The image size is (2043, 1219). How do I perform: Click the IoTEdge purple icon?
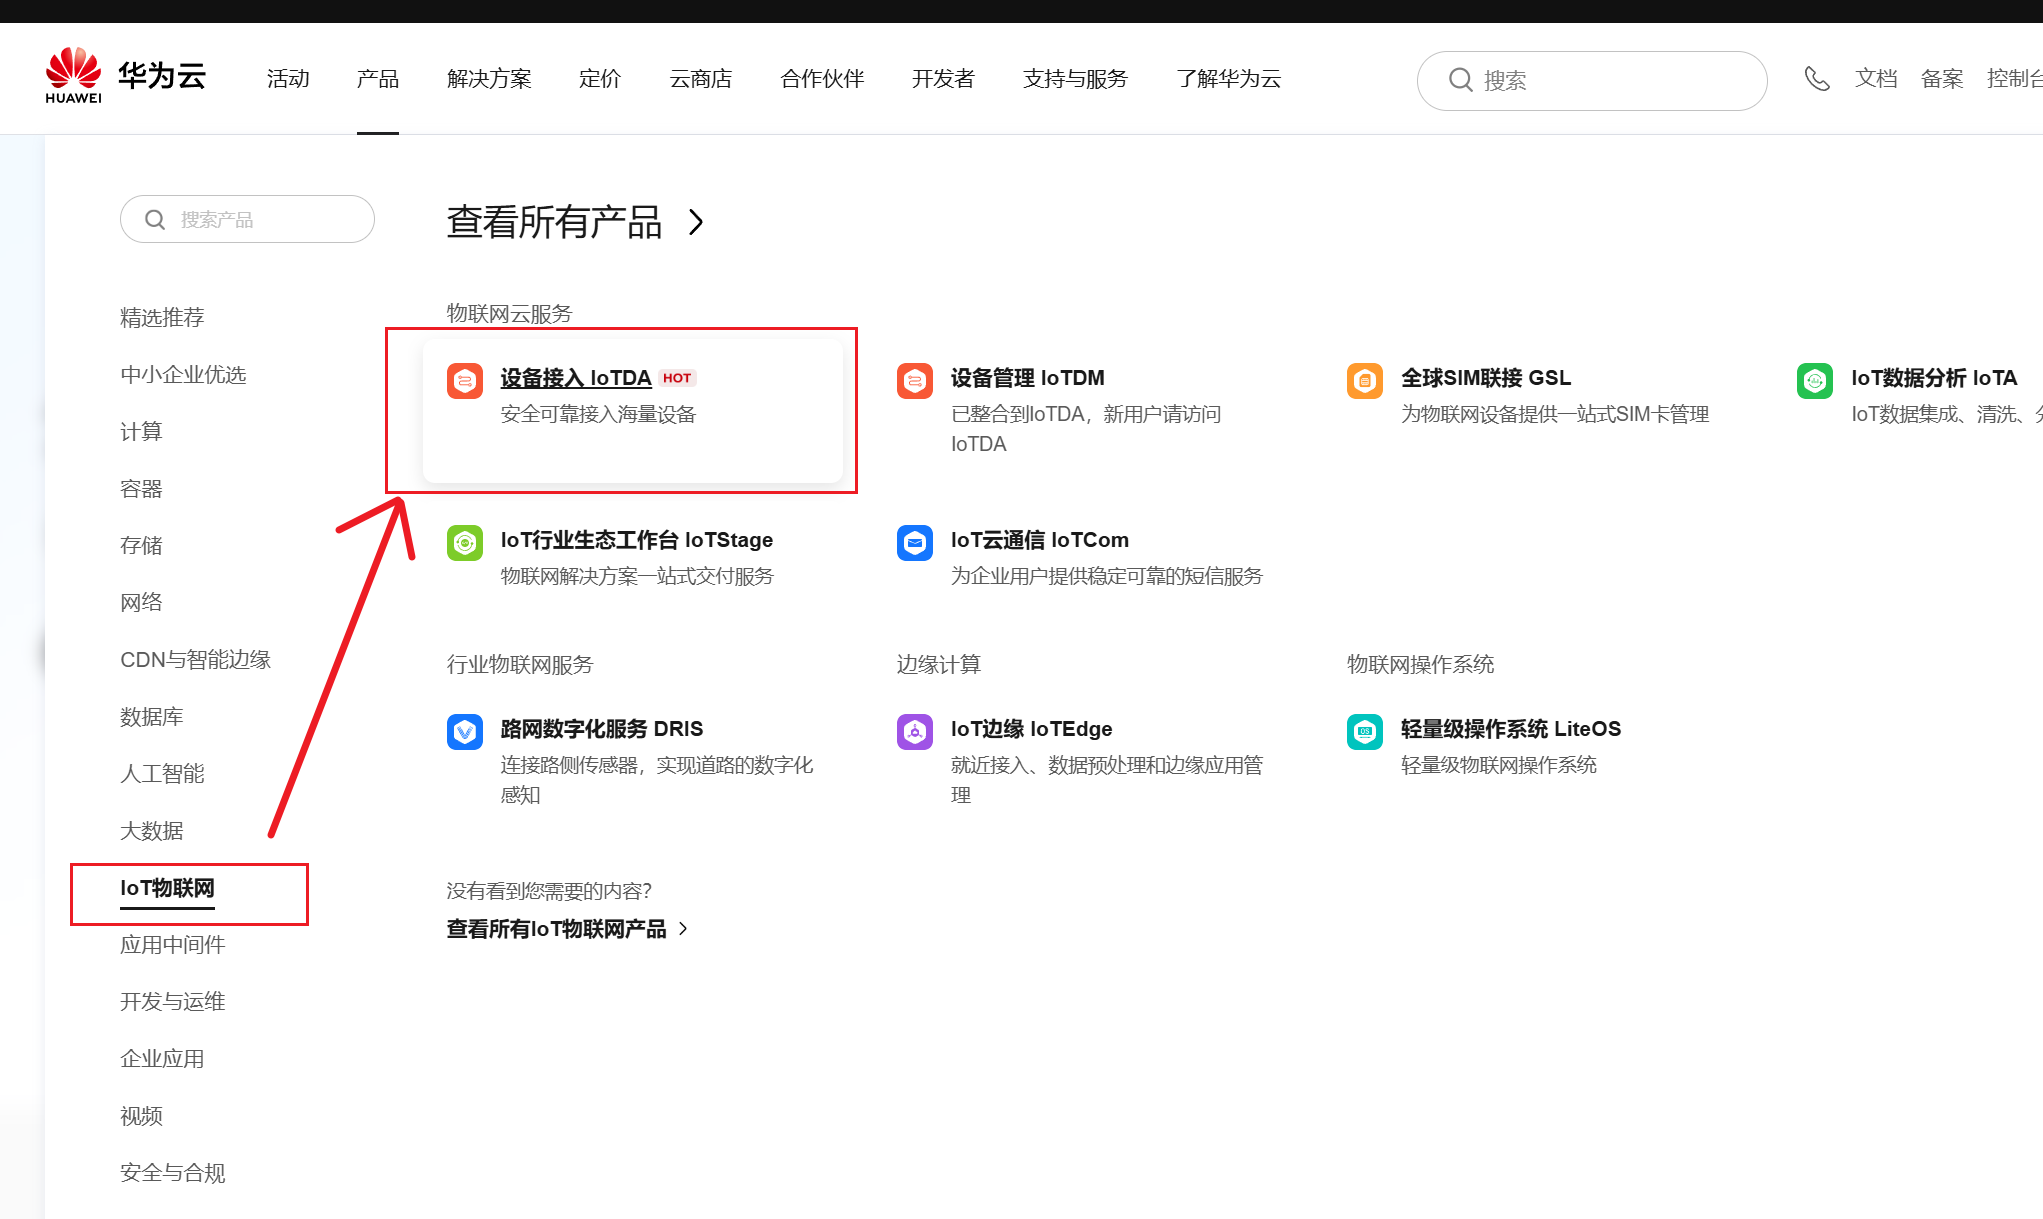(x=914, y=731)
